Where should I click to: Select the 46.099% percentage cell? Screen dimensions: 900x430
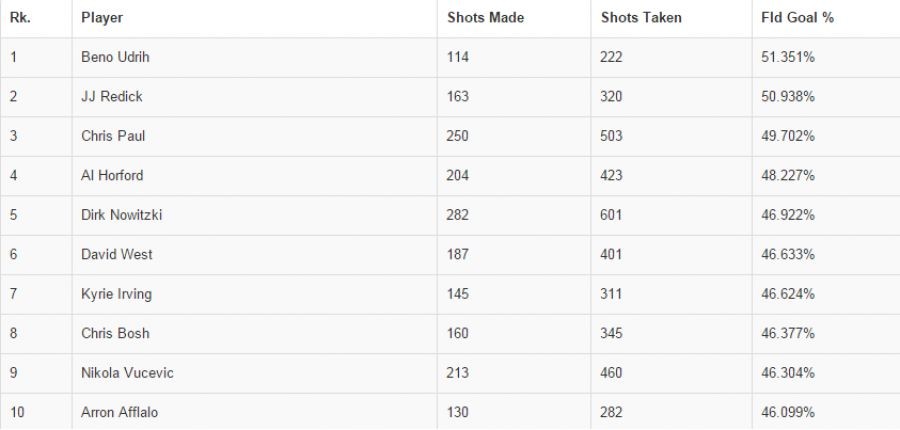click(x=788, y=412)
